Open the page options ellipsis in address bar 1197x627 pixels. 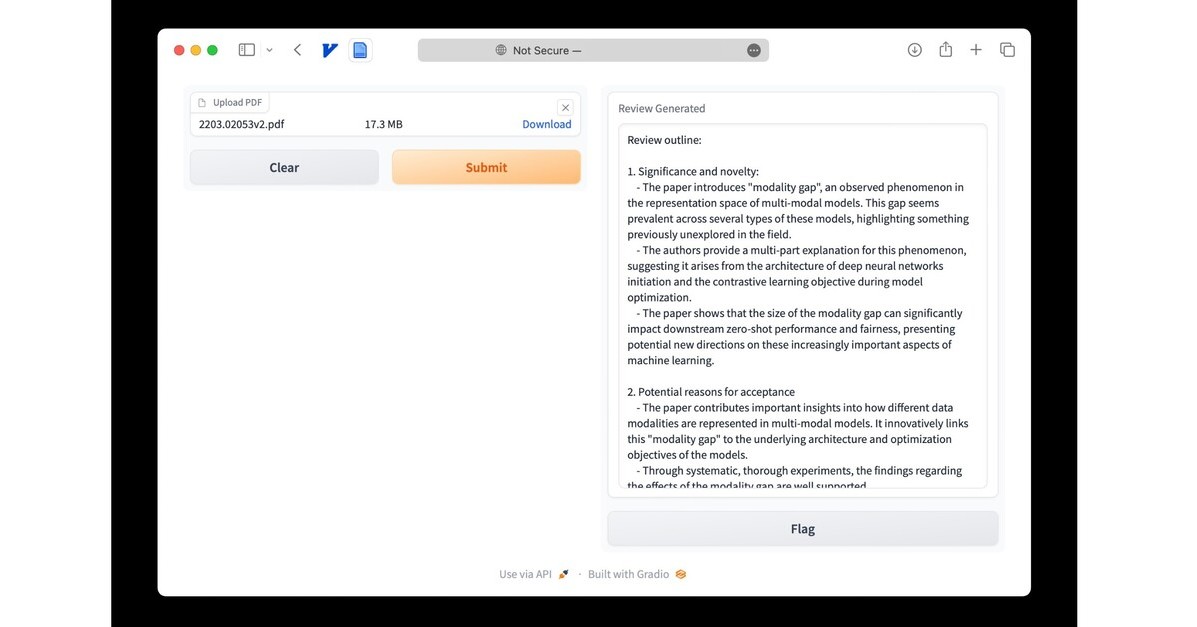pos(754,50)
